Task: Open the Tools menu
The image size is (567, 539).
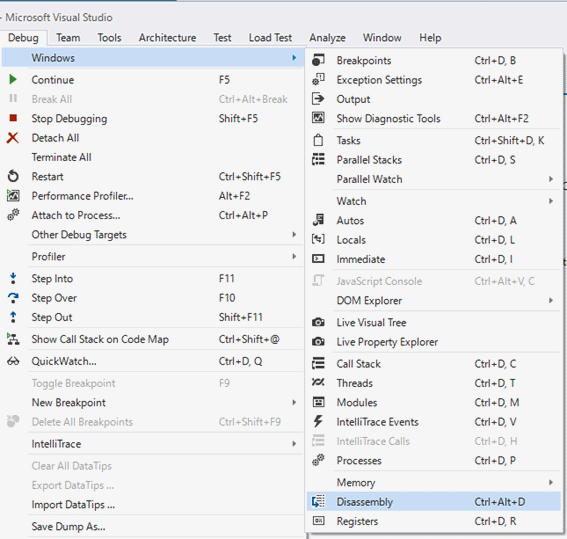Action: (109, 38)
